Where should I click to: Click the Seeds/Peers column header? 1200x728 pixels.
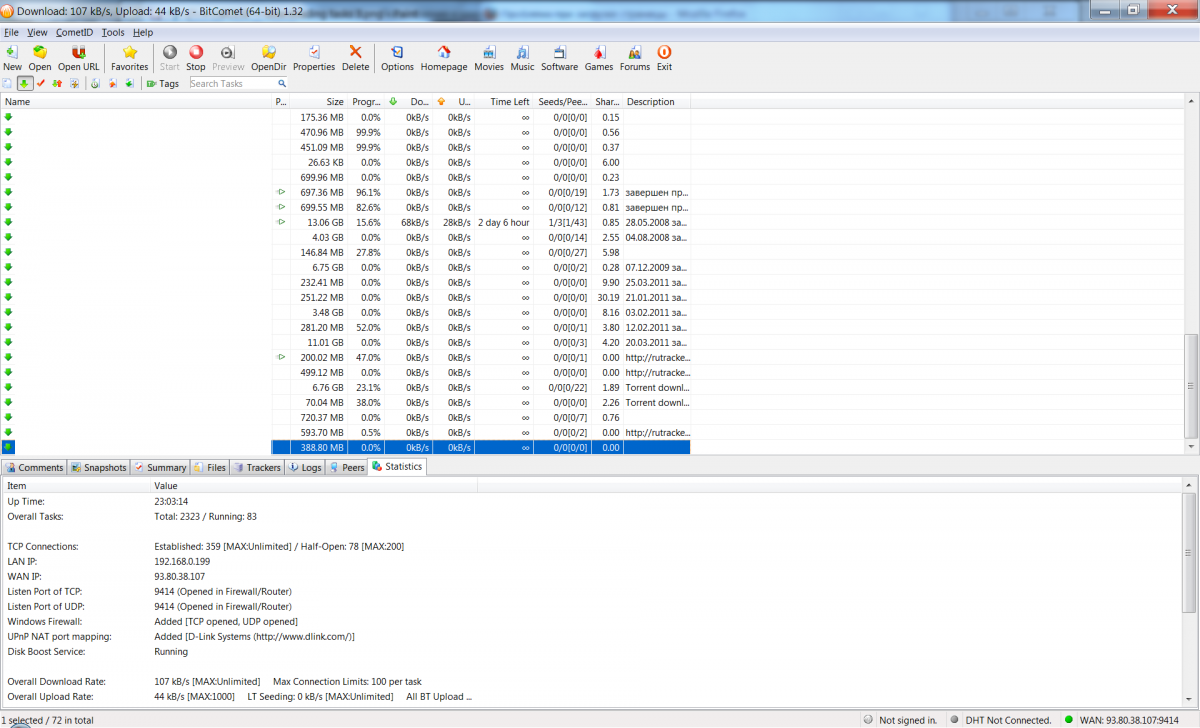pos(562,102)
